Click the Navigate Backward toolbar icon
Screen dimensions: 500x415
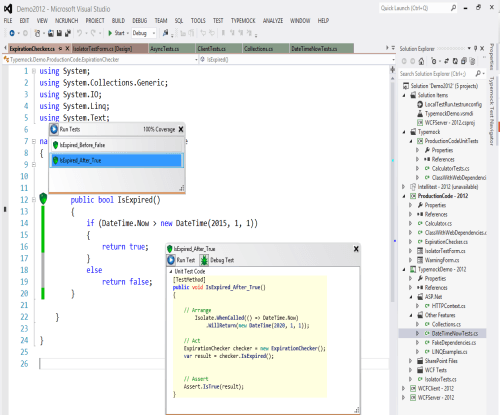tap(12, 33)
